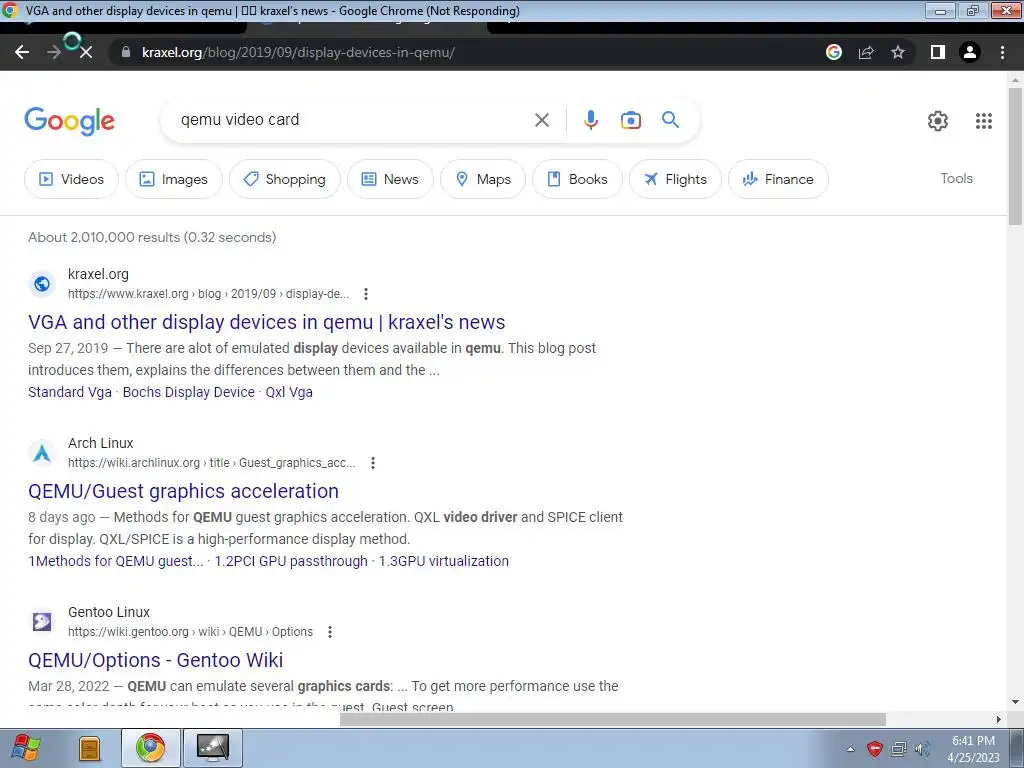Share this page via toolbar icon
The height and width of the screenshot is (768, 1024).
pyautogui.click(x=866, y=52)
